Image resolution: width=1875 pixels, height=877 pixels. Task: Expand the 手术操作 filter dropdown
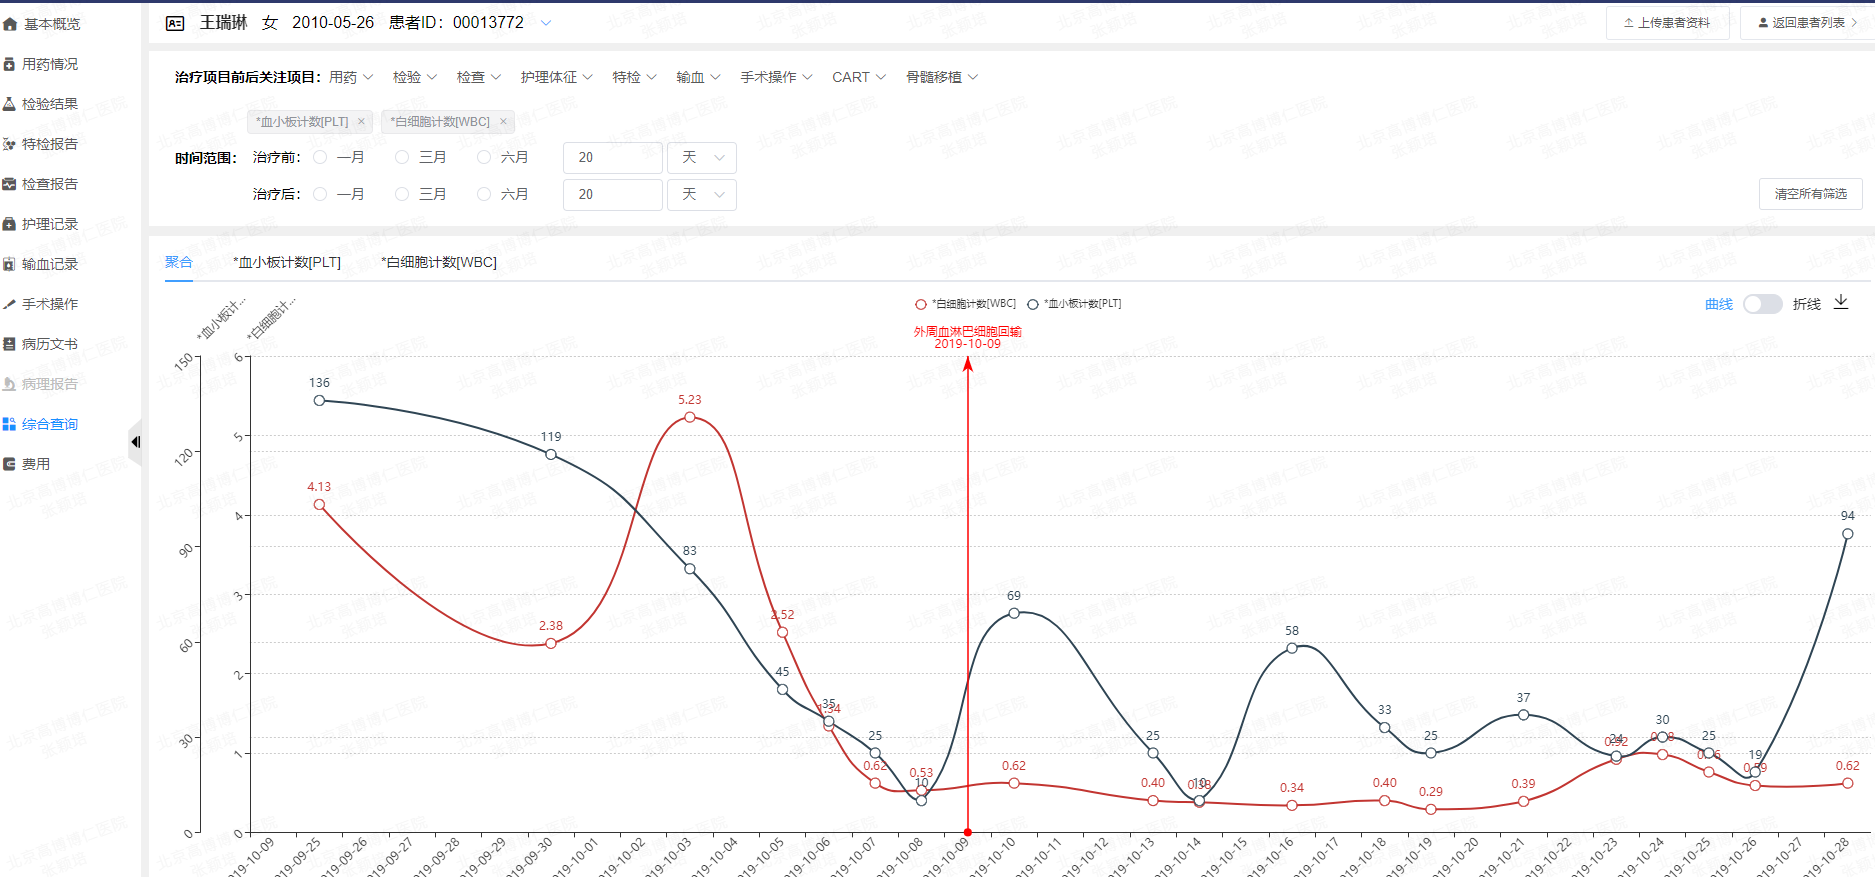pyautogui.click(x=777, y=77)
